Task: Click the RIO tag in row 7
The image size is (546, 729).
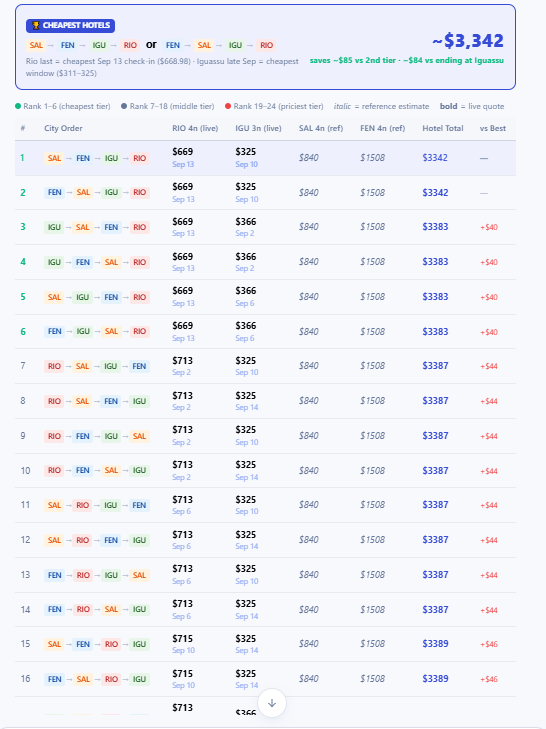Action: pos(54,366)
